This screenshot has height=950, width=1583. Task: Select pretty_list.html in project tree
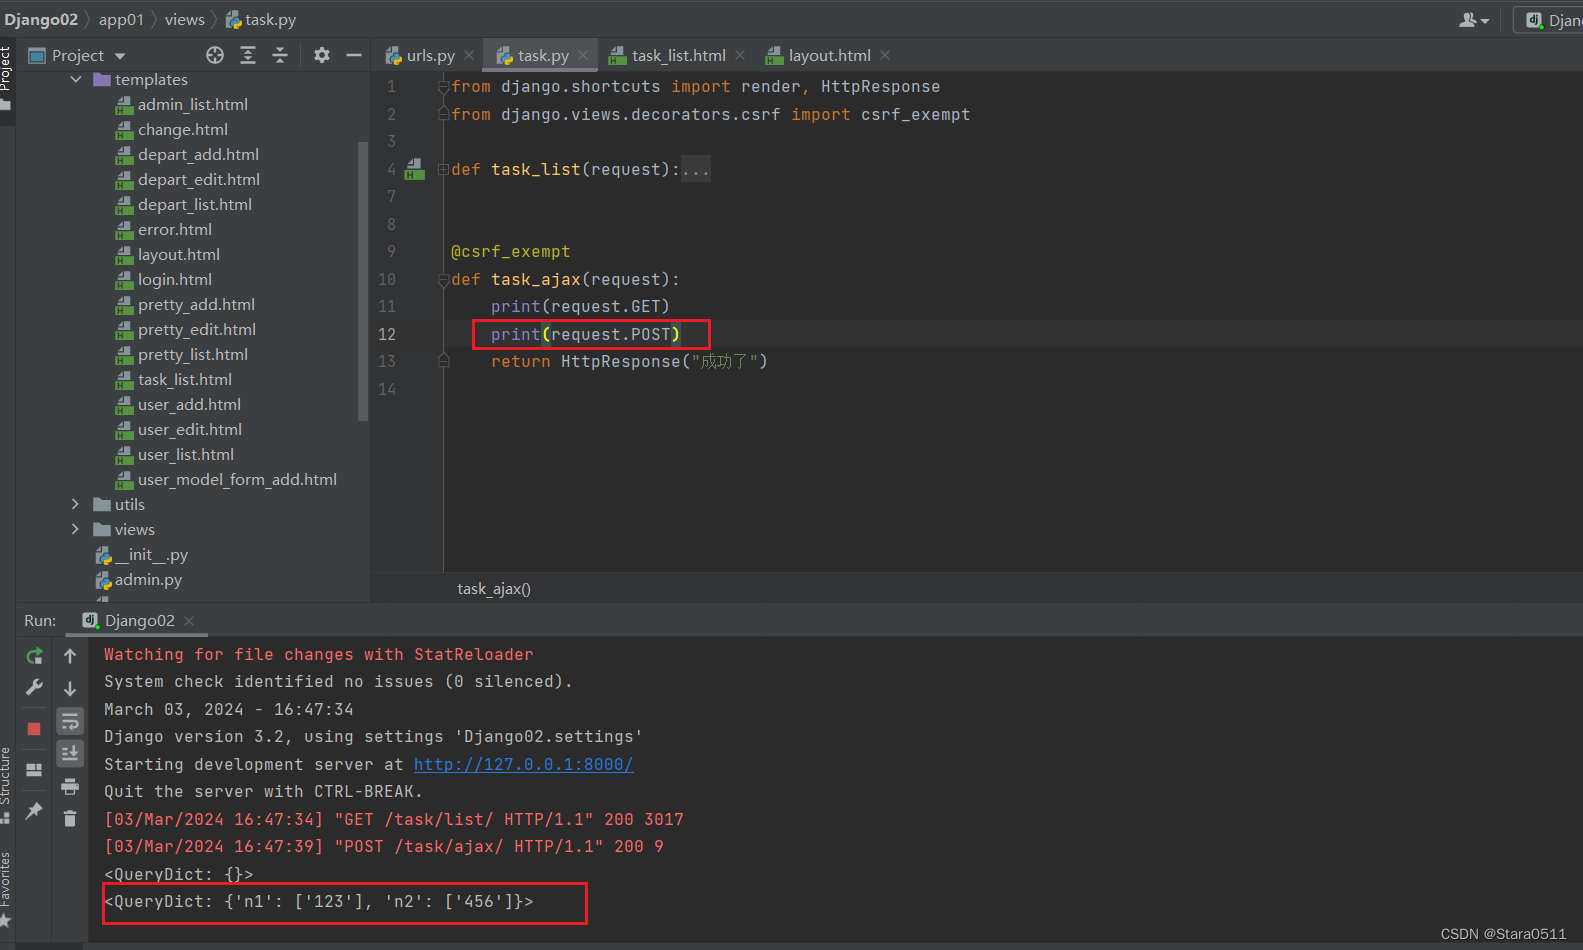click(x=181, y=354)
